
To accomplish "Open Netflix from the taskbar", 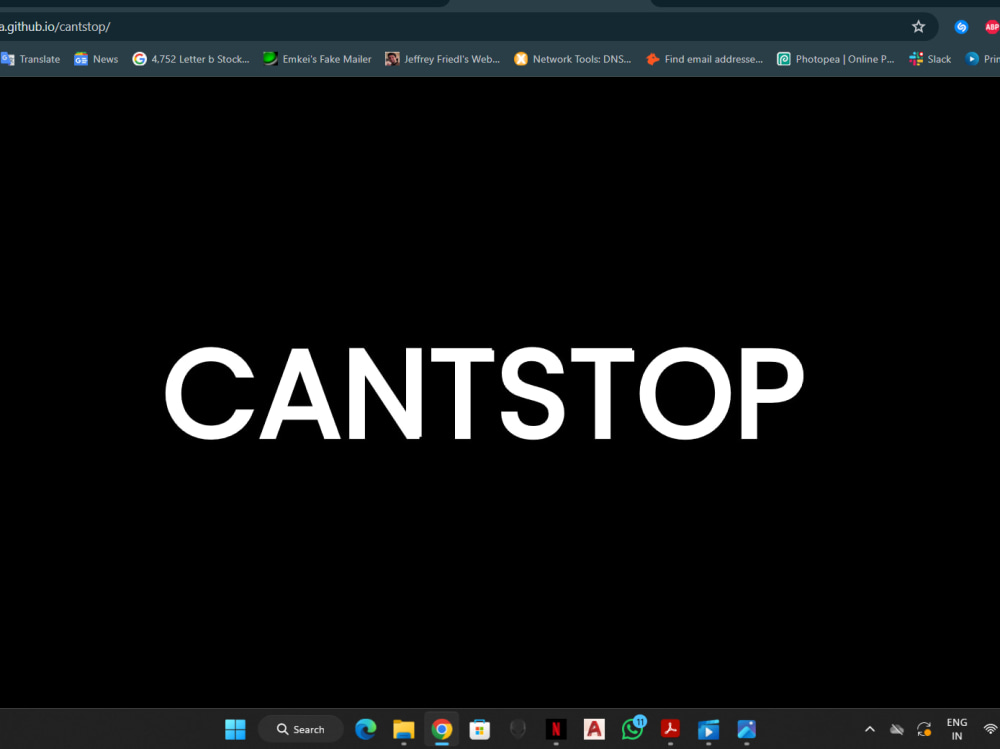I will click(556, 729).
